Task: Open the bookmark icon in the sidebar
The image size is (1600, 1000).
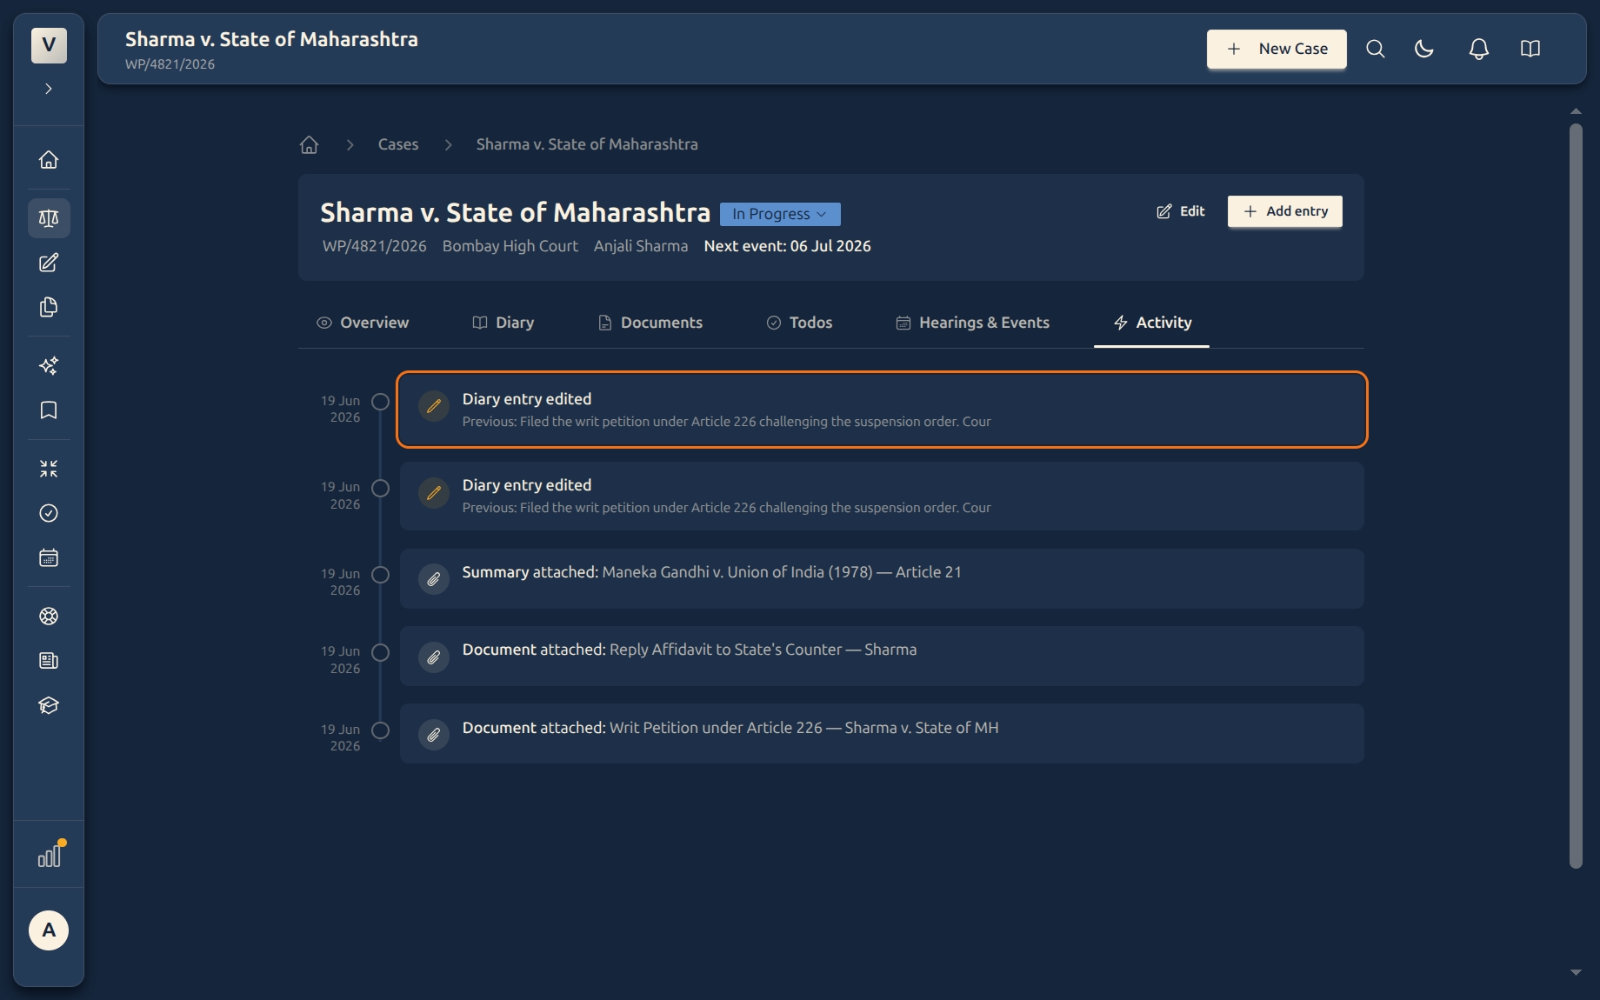Action: coord(48,410)
